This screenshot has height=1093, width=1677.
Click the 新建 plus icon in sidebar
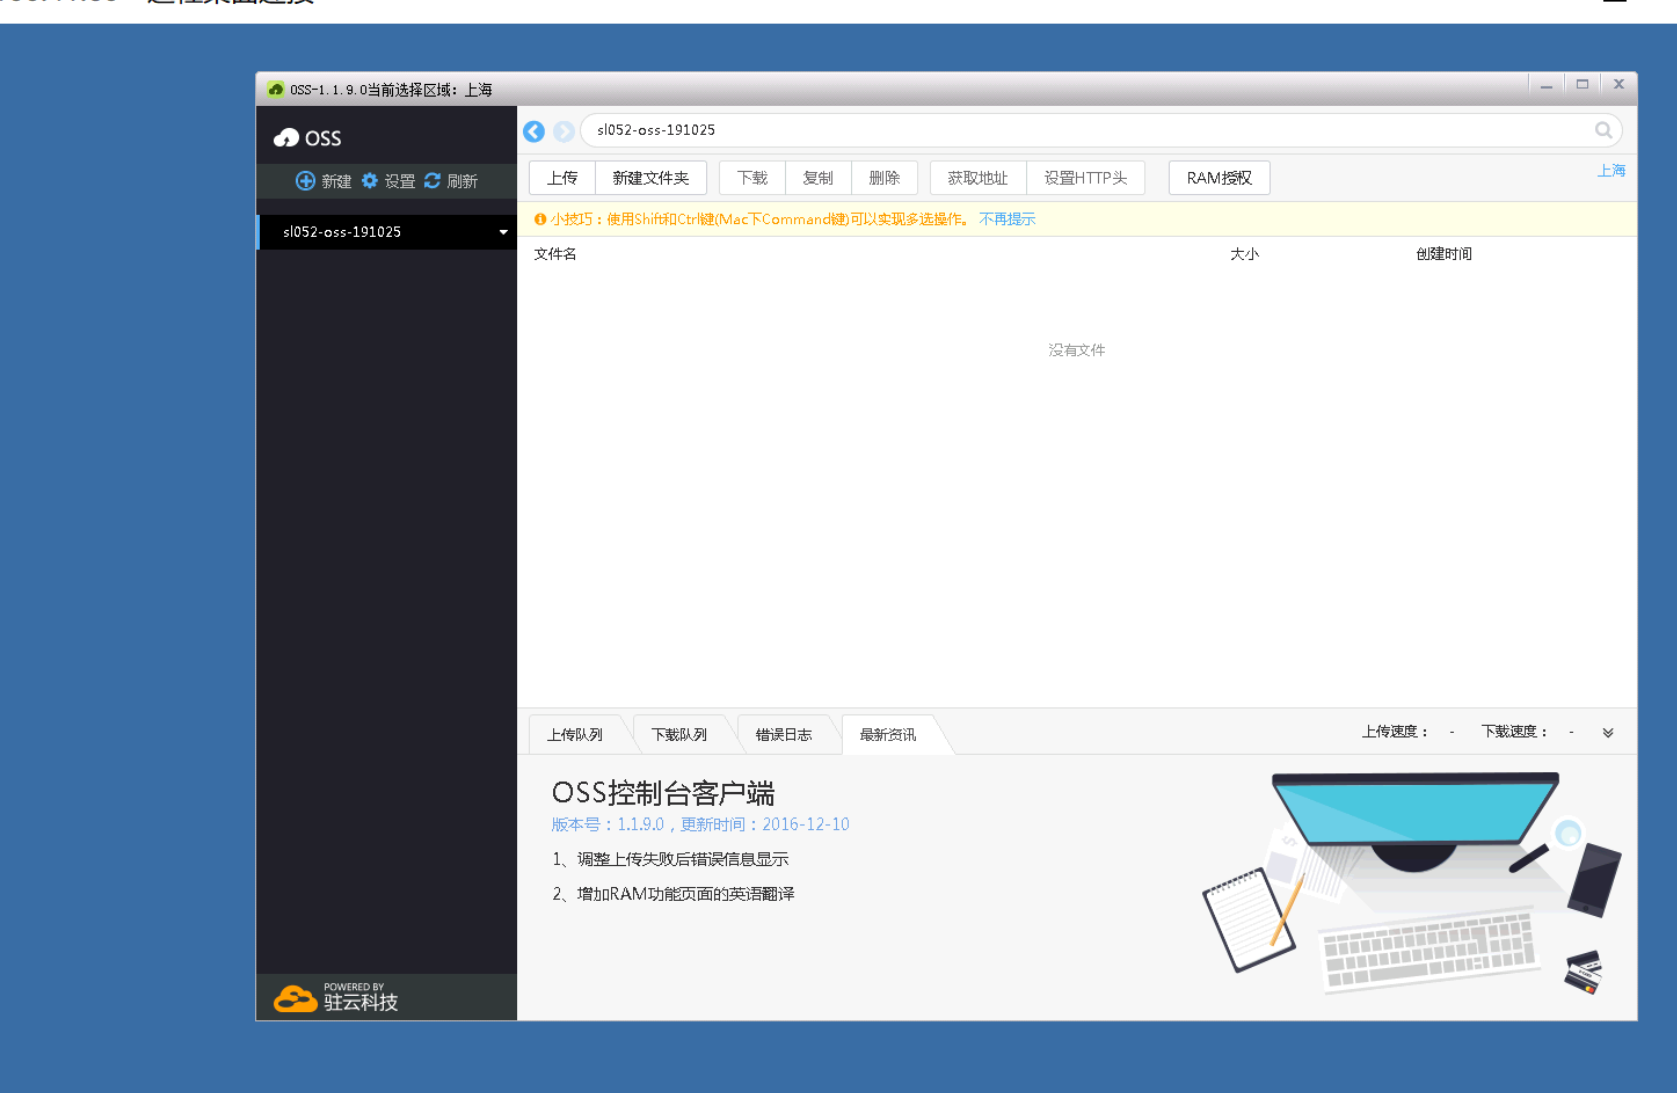click(x=305, y=181)
